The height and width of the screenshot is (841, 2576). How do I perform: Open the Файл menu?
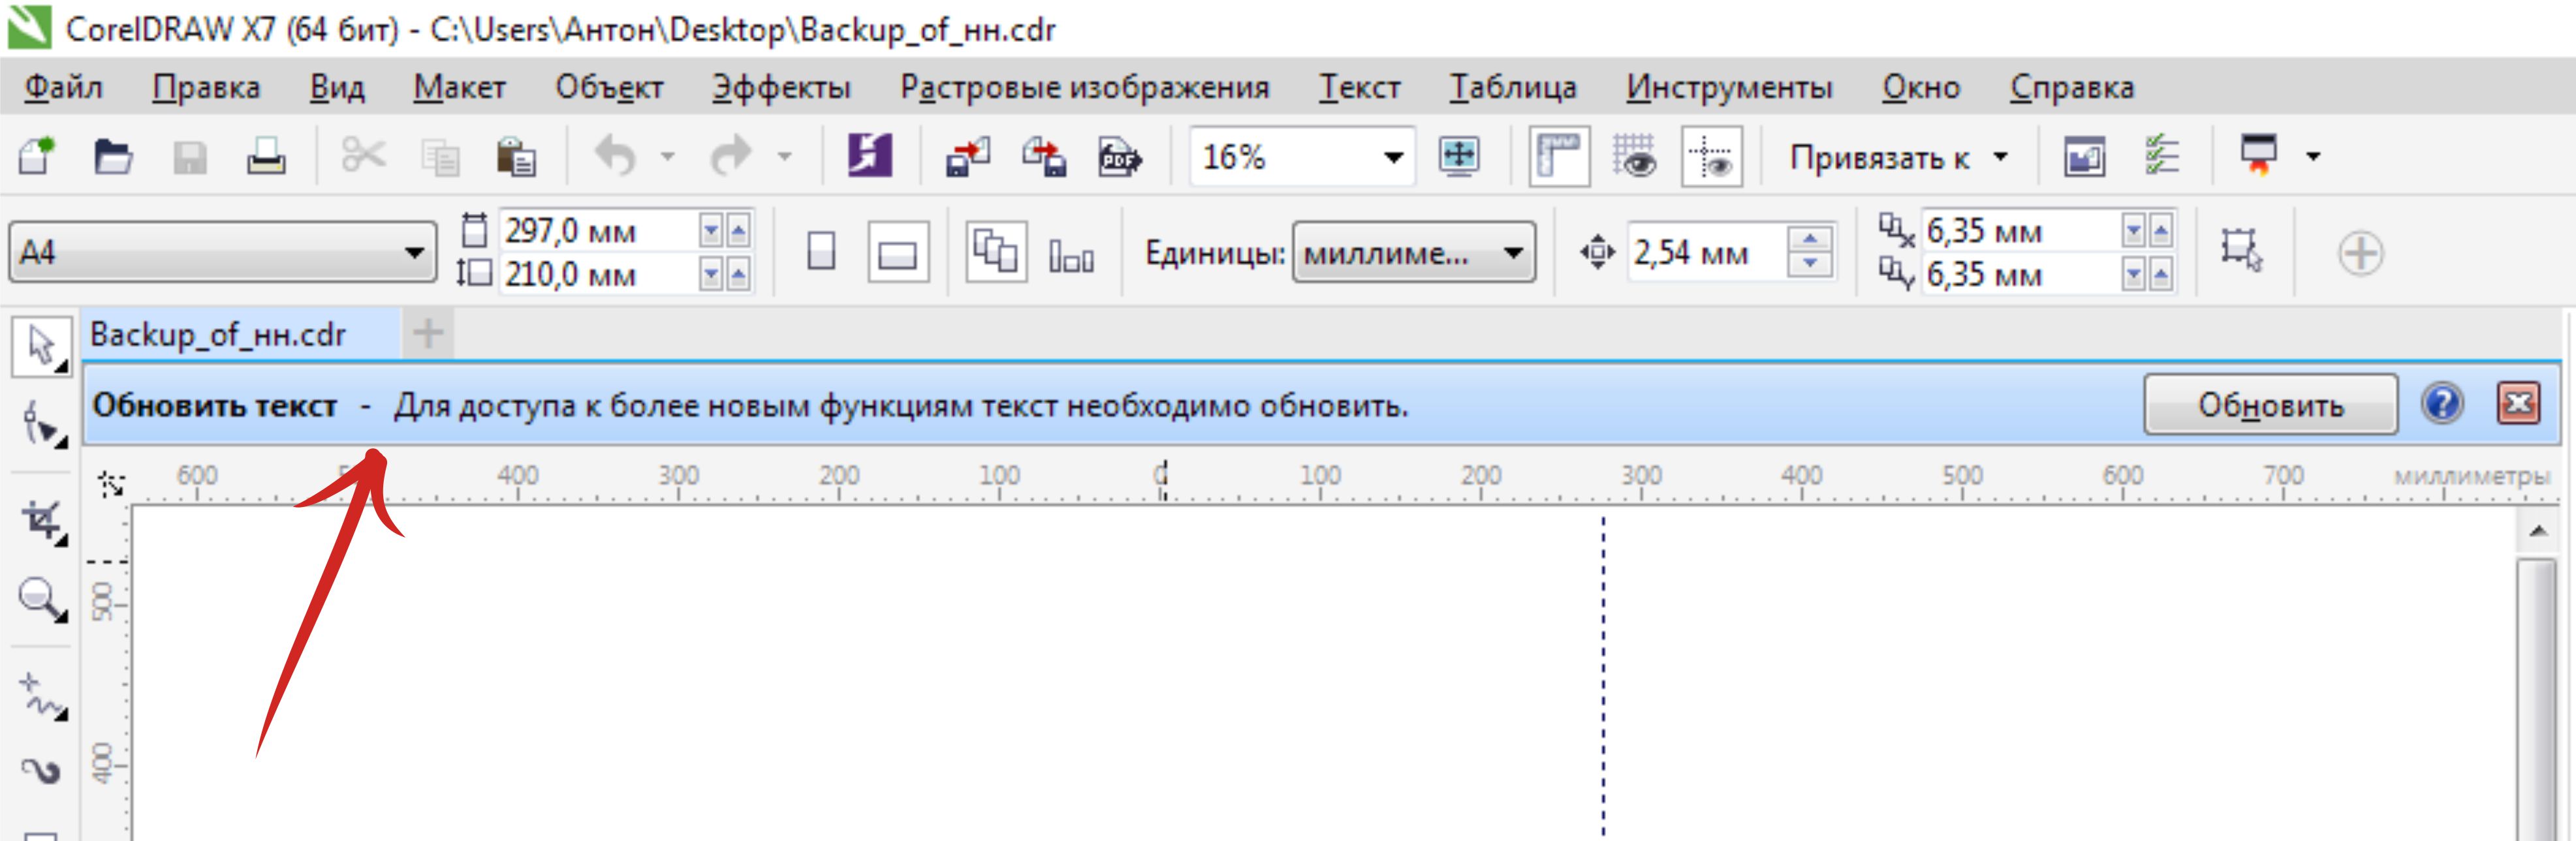pyautogui.click(x=63, y=87)
